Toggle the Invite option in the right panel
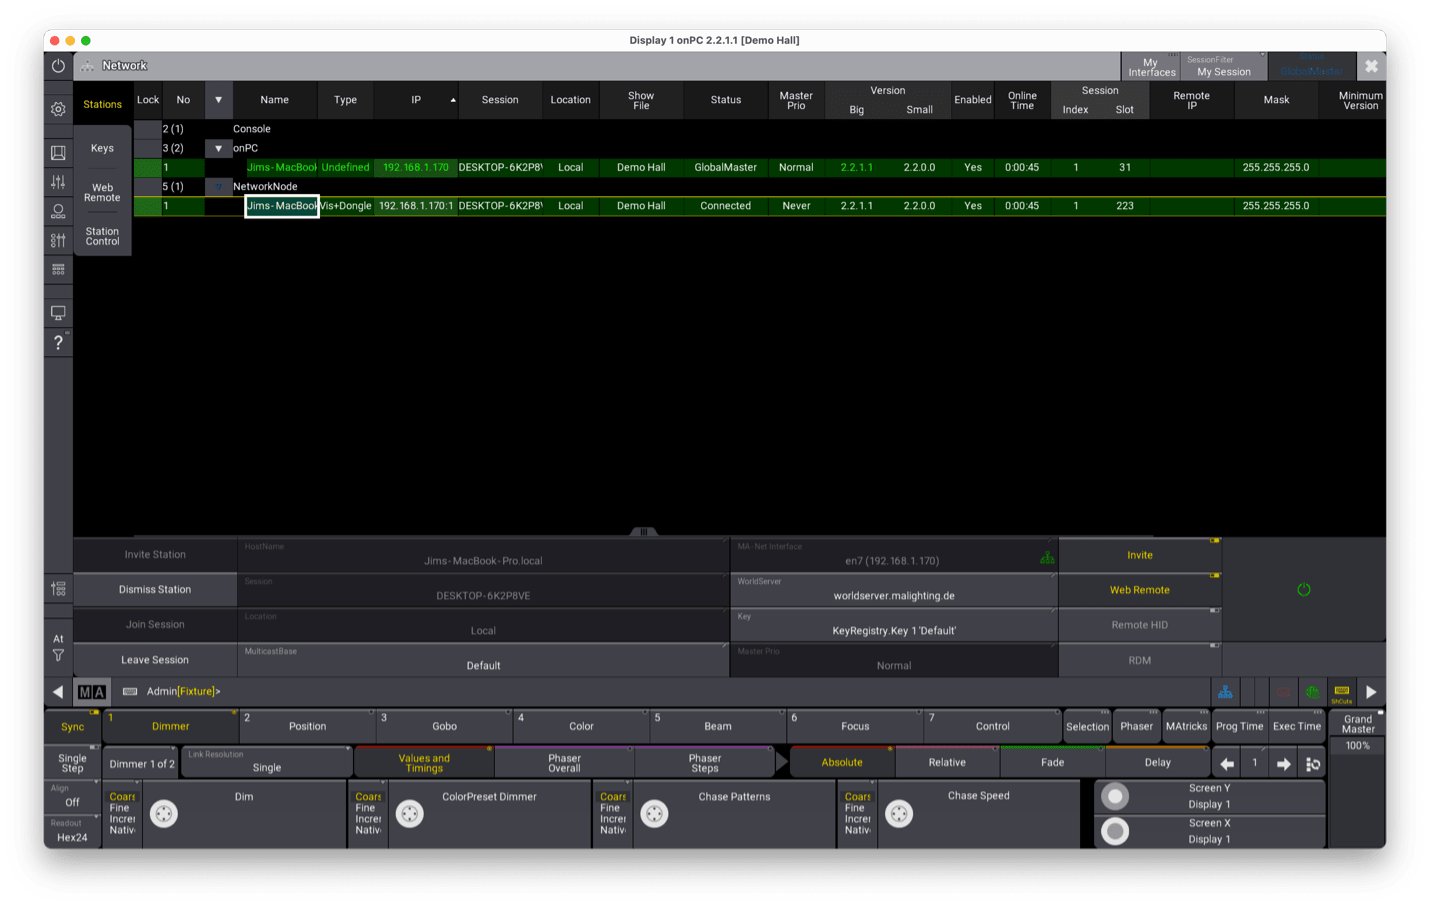 [x=1140, y=554]
